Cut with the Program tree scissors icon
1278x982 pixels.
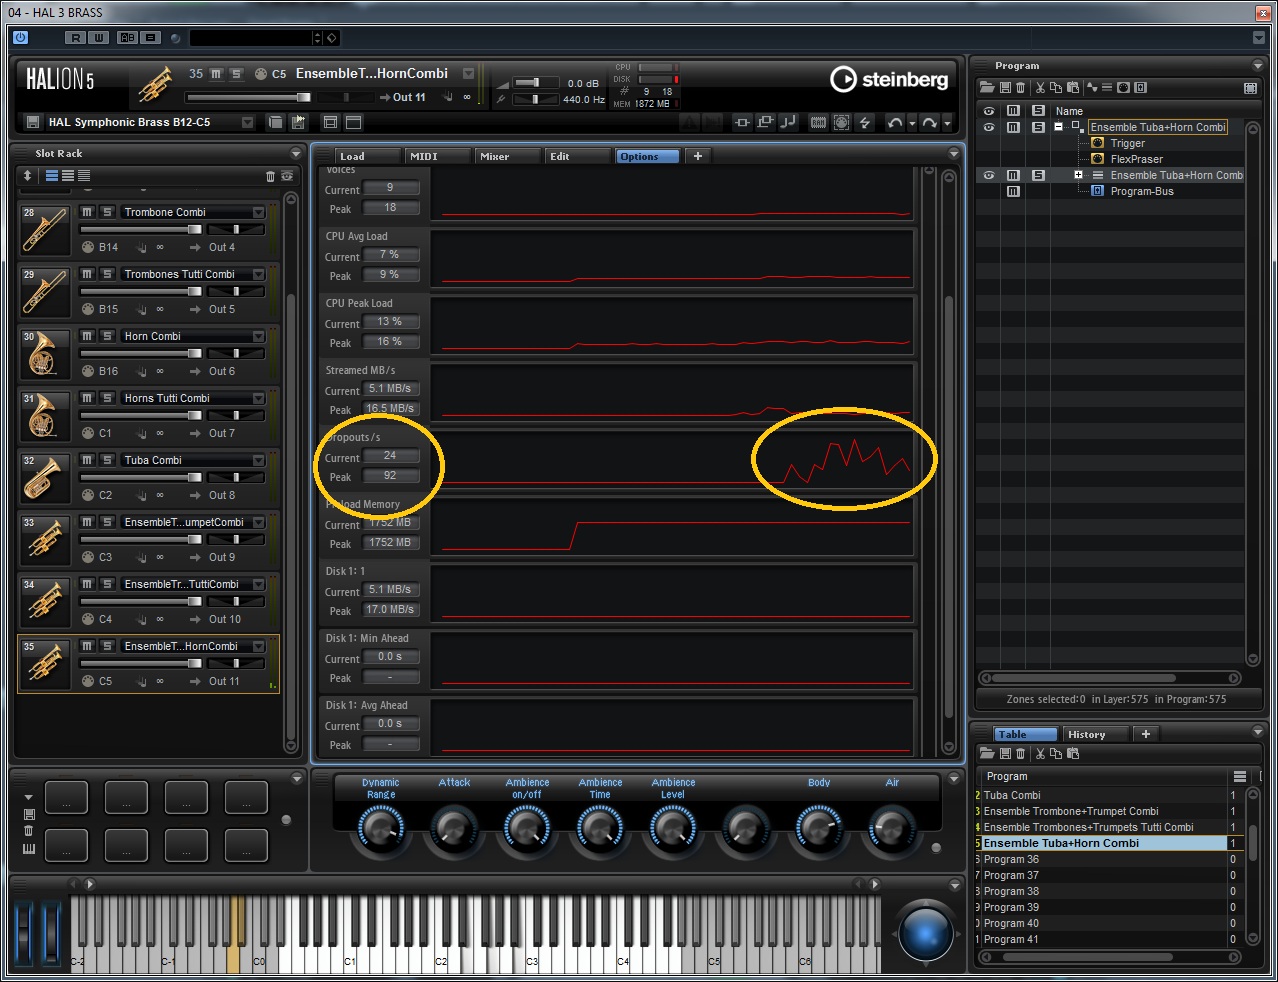click(x=1040, y=88)
